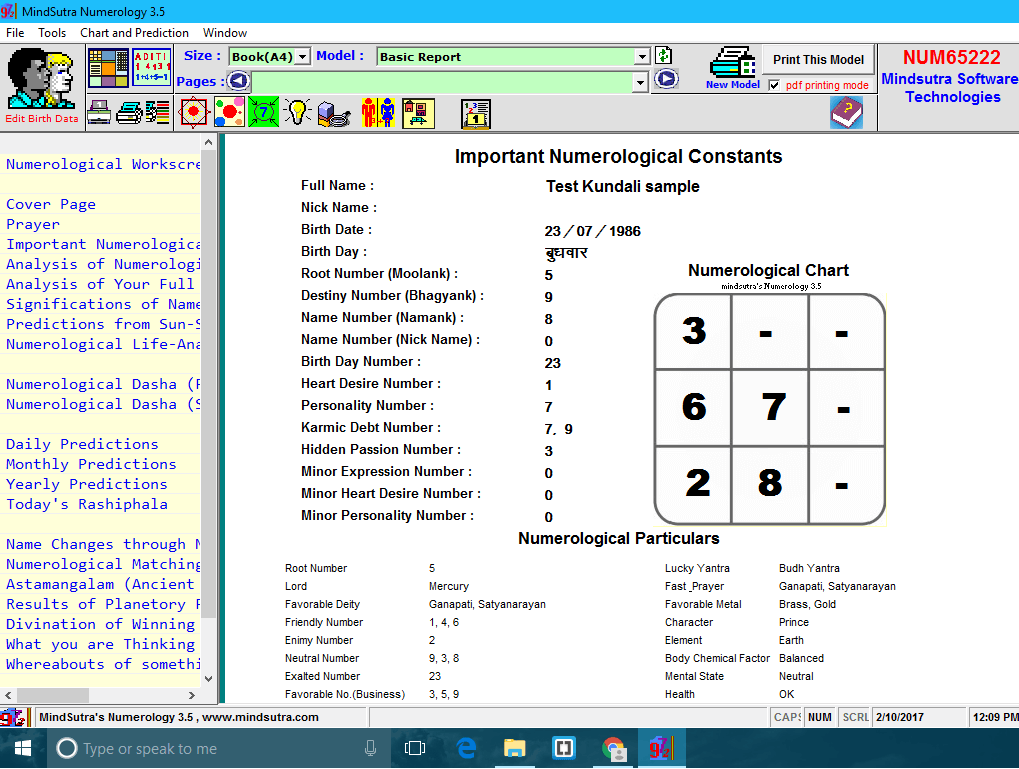Click the single page printer icon
Viewport: 1019px width, 769px height.
[x=99, y=112]
